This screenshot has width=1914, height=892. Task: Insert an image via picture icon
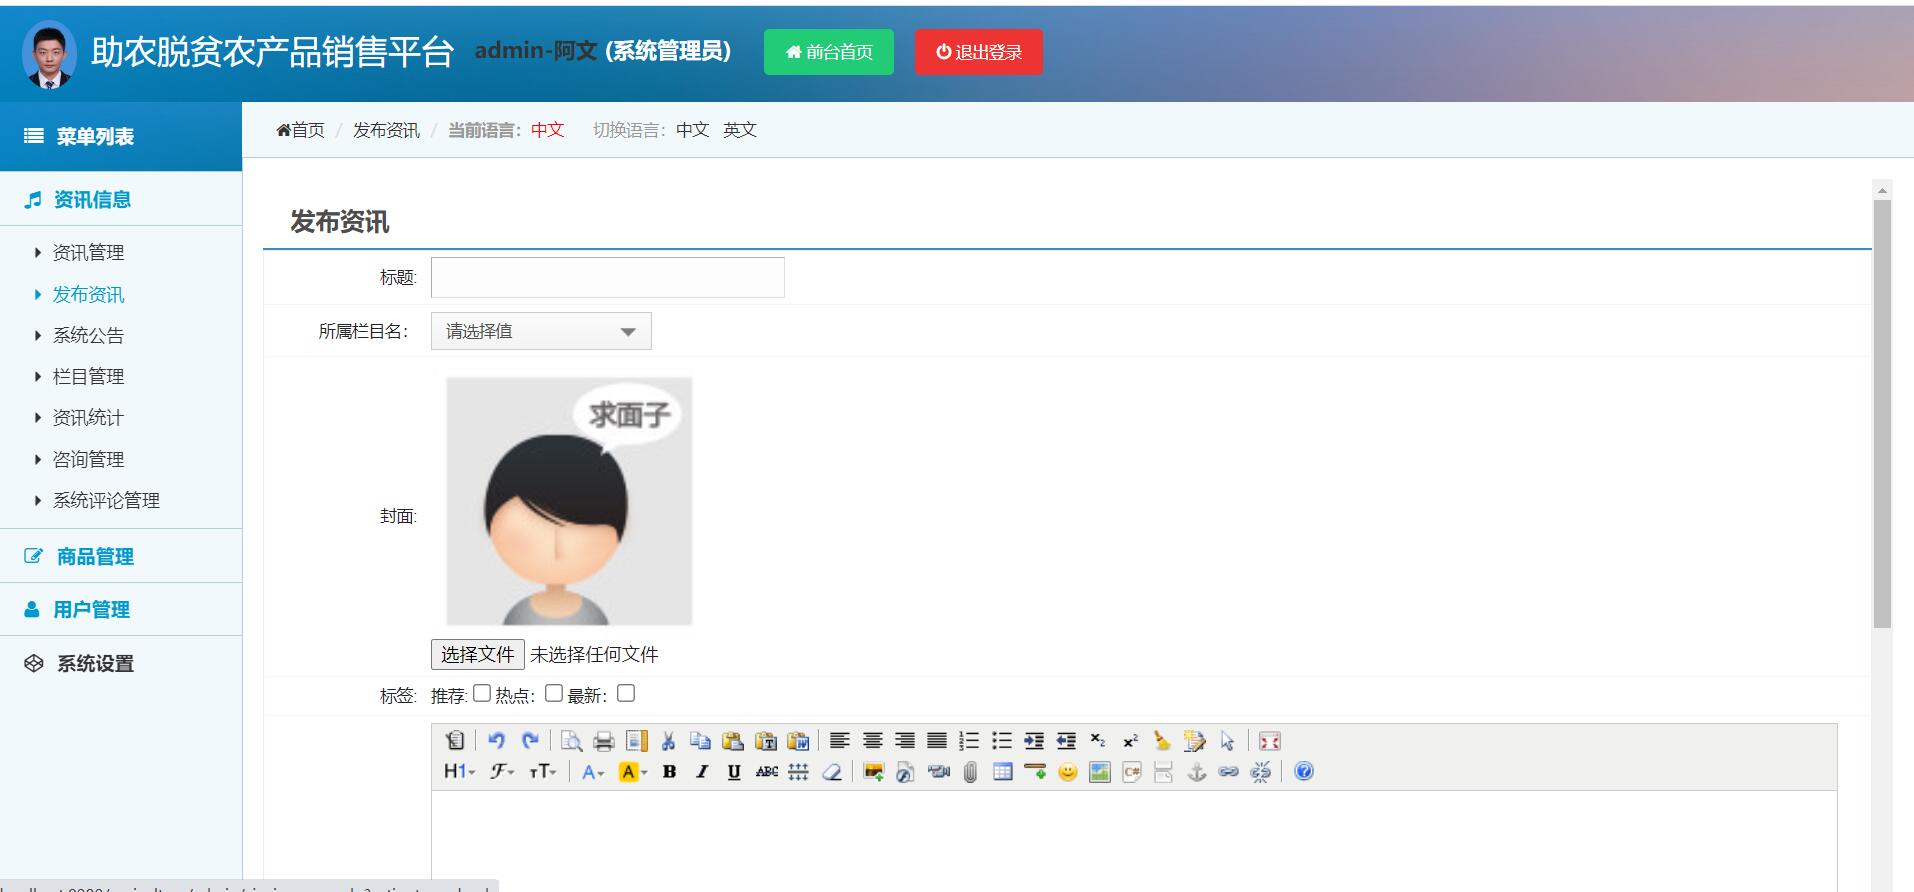click(x=873, y=772)
